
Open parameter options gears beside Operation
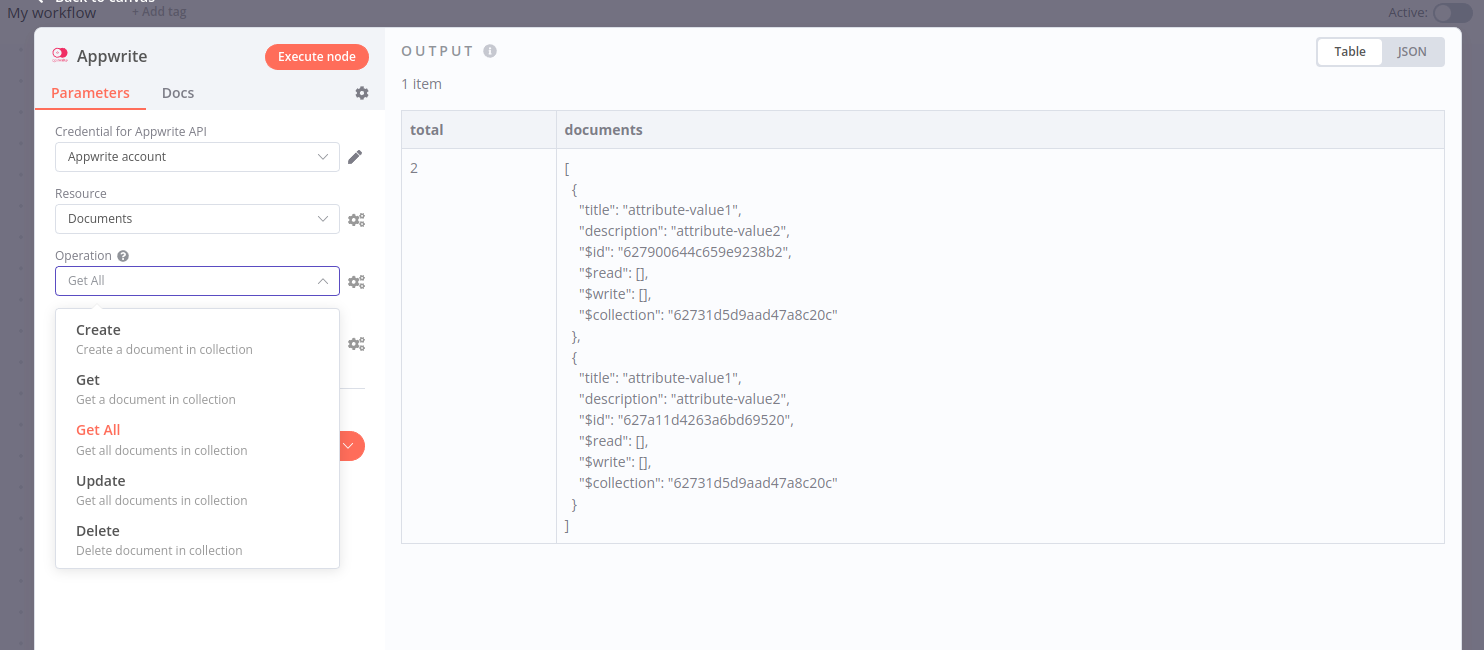356,282
